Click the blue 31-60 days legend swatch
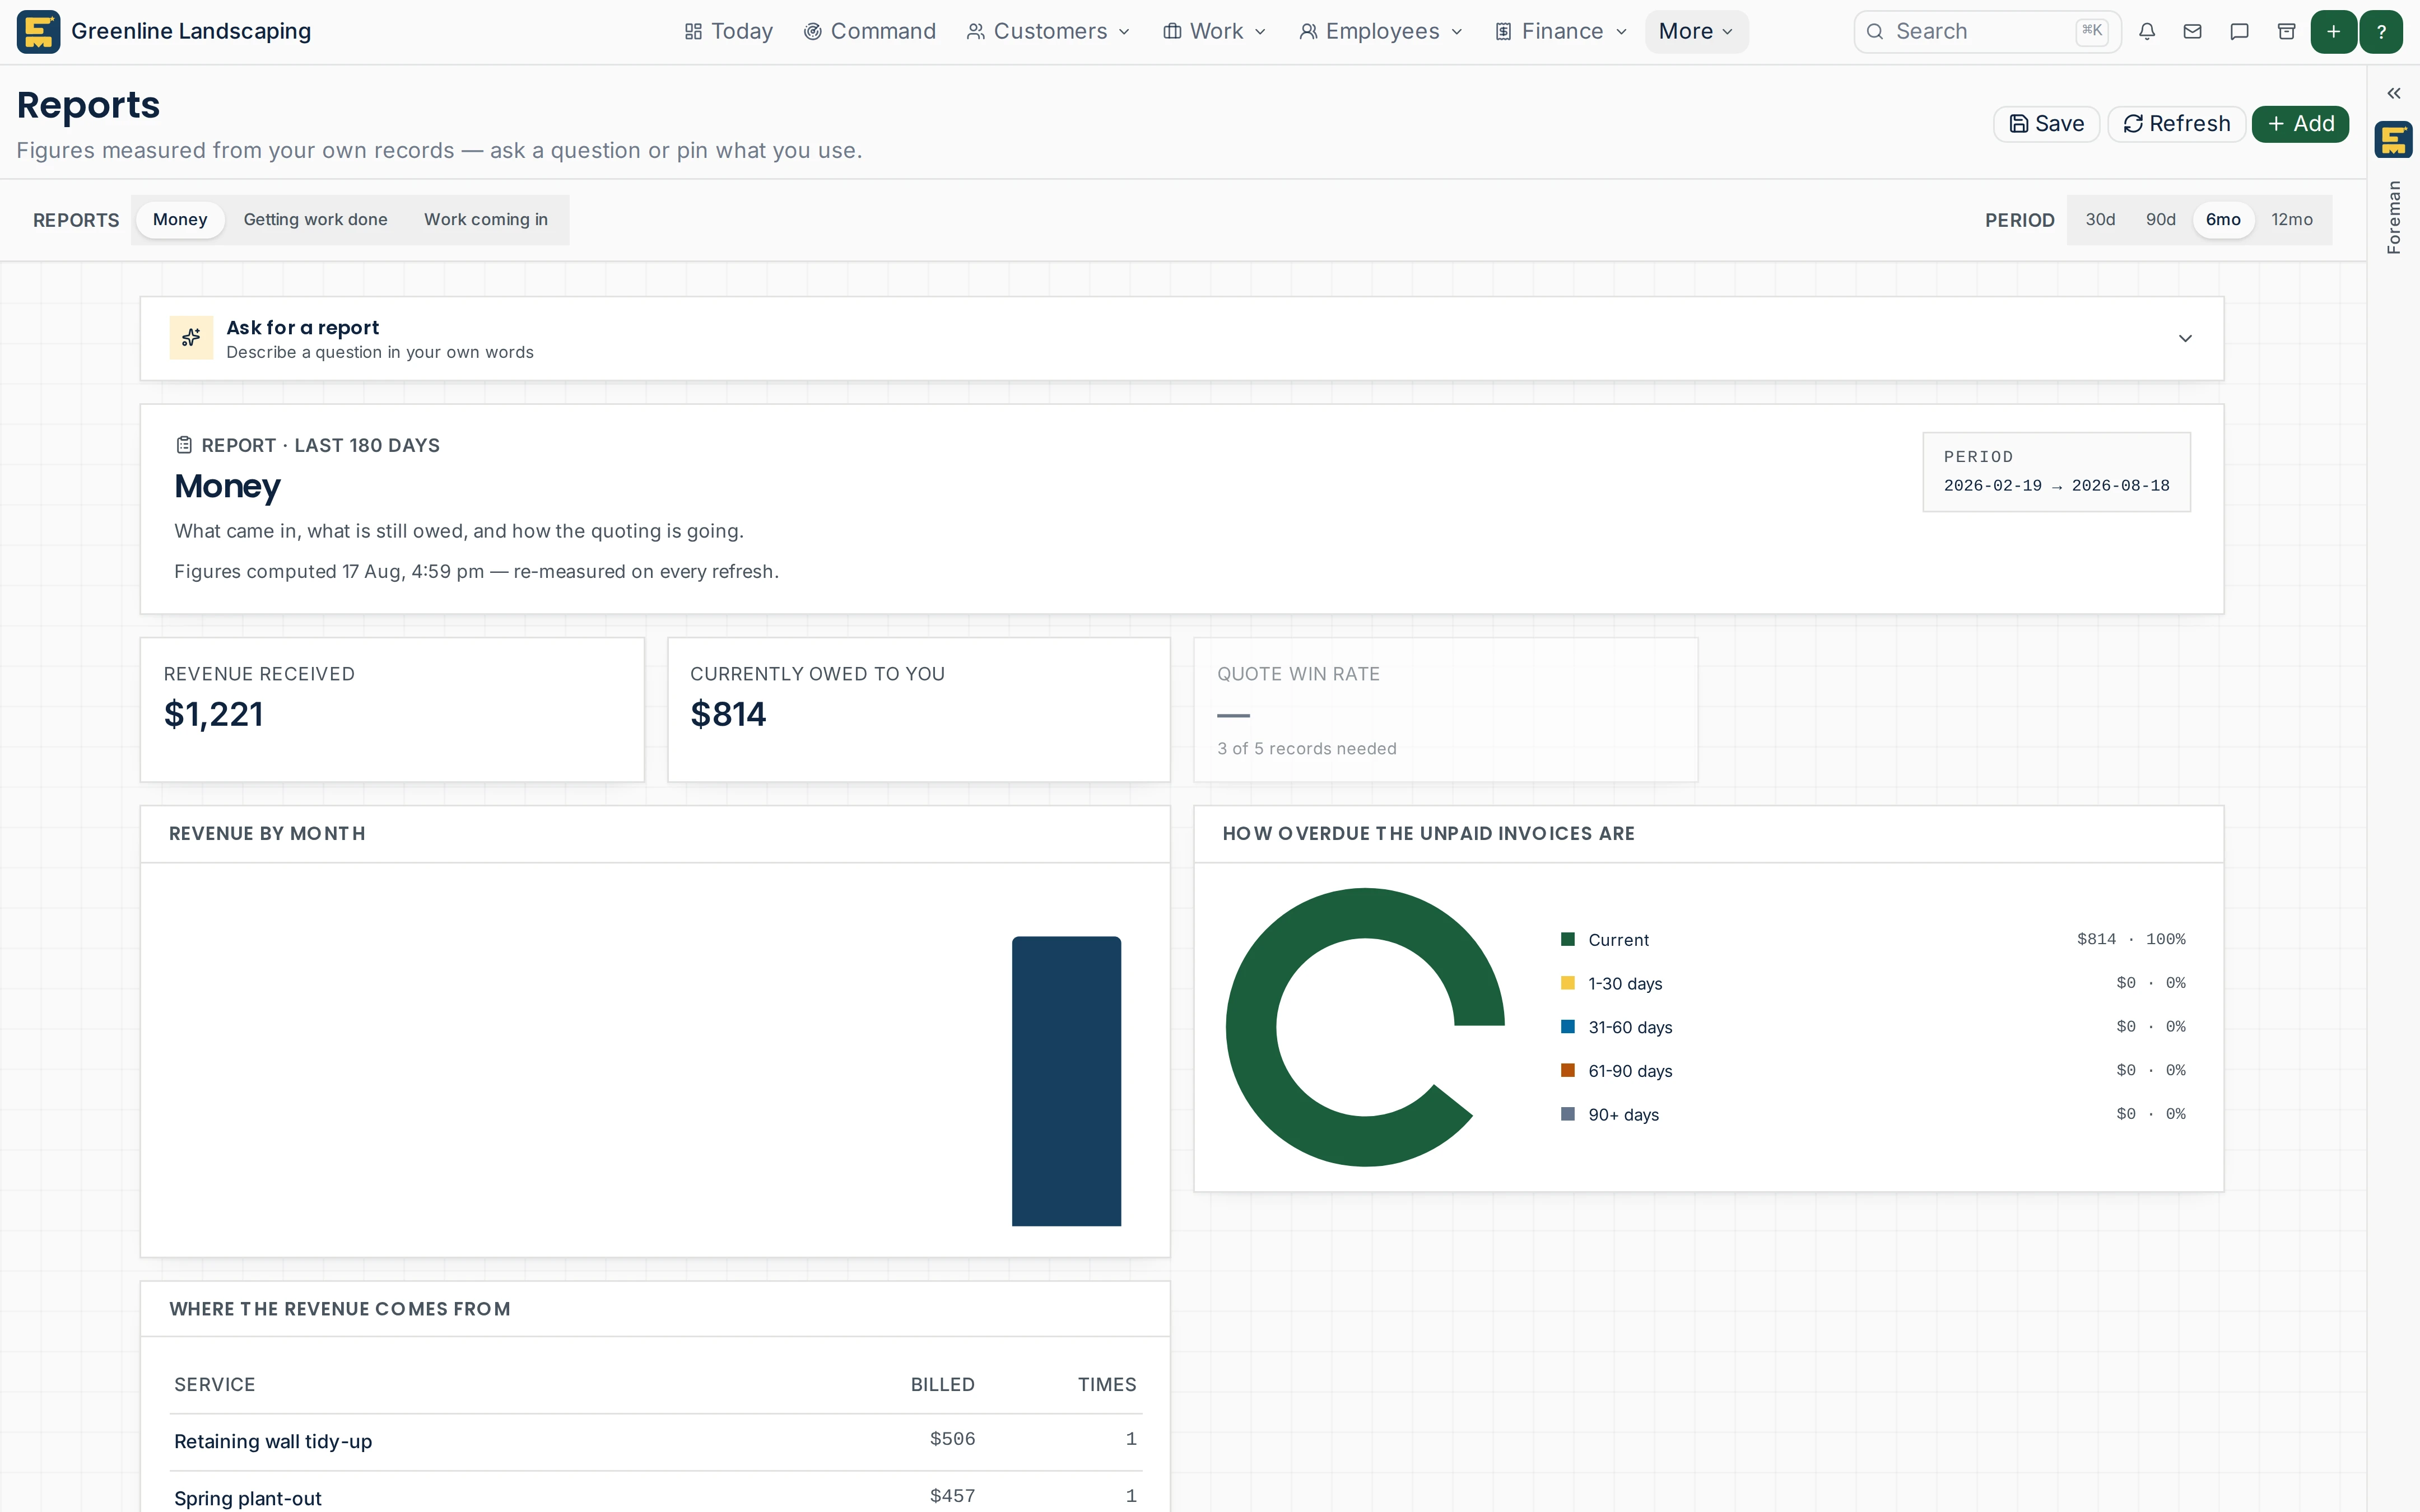Screen dimensions: 2420x1512 pyautogui.click(x=1568, y=1027)
